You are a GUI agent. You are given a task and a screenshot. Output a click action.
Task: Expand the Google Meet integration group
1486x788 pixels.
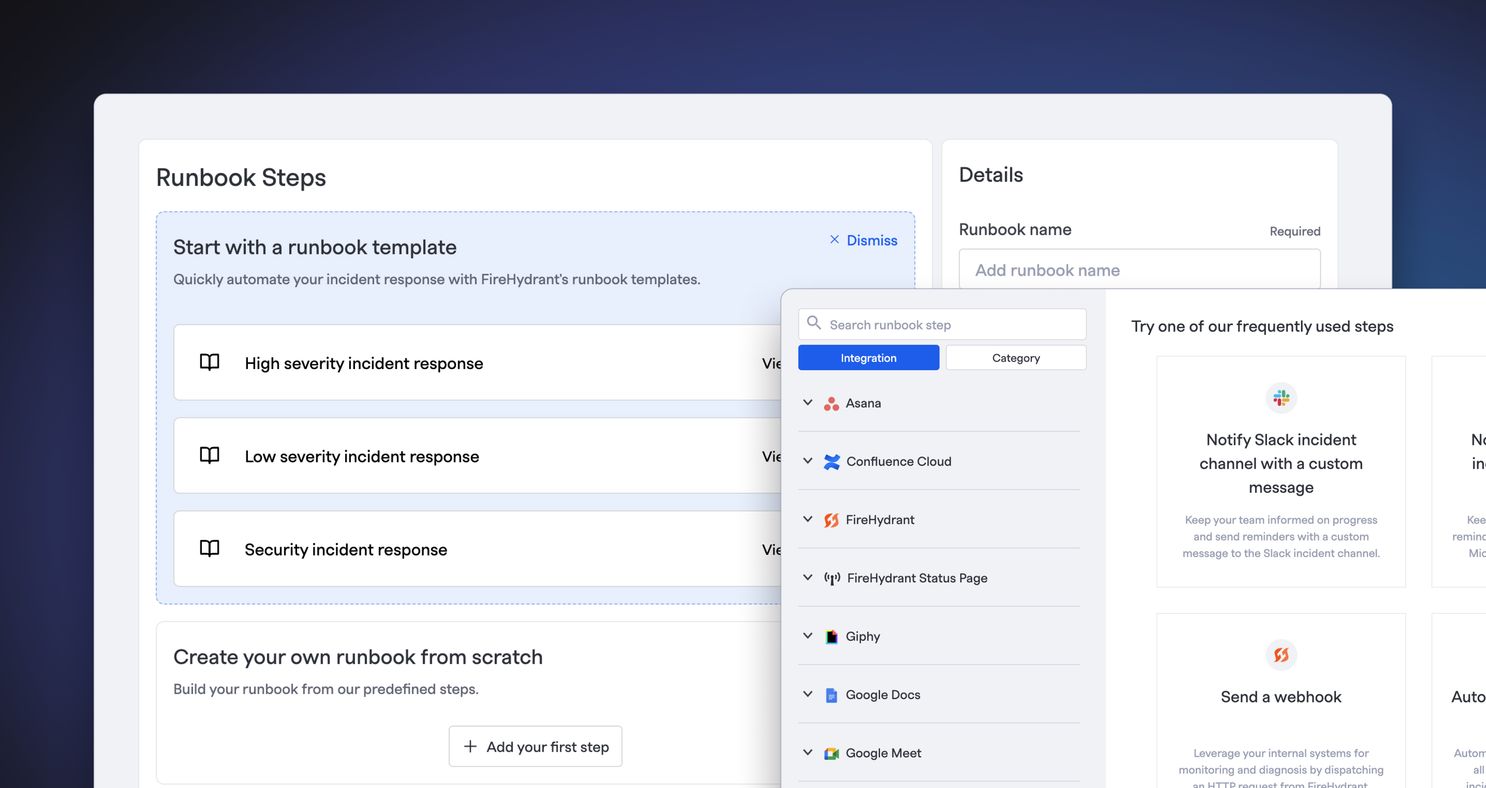[808, 752]
